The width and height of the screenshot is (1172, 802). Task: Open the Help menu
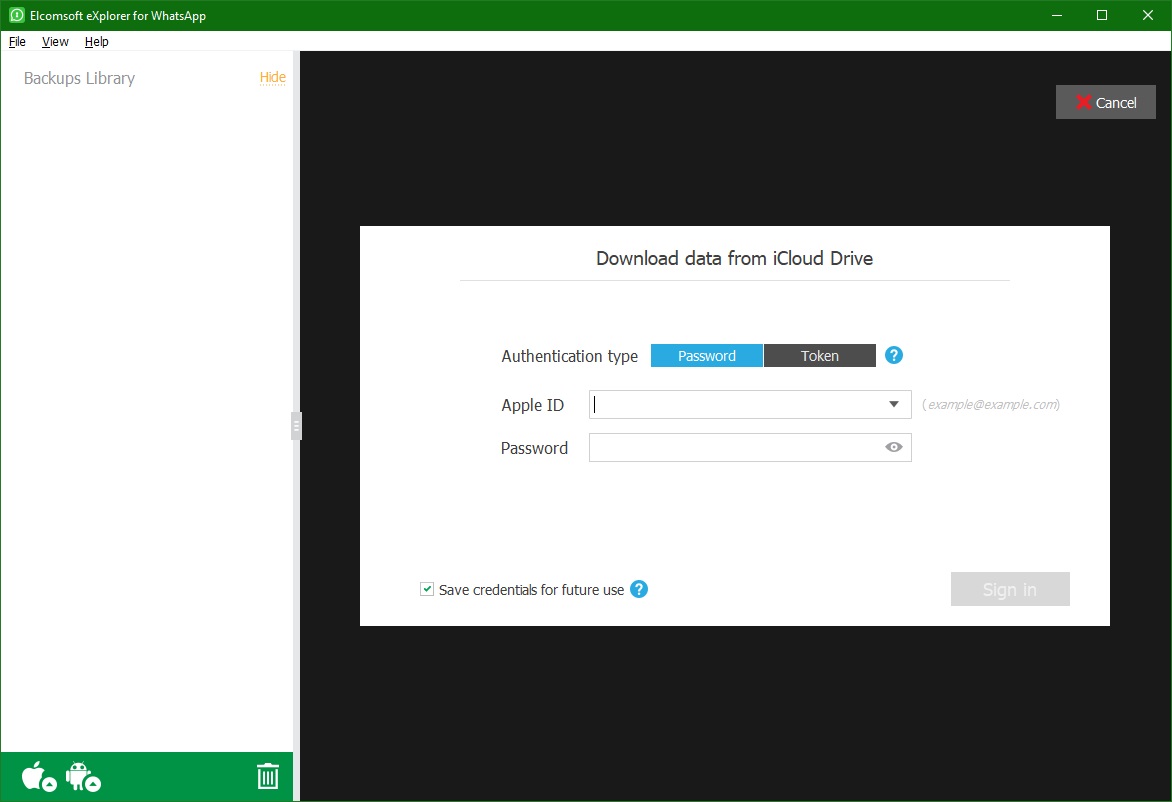pos(96,42)
